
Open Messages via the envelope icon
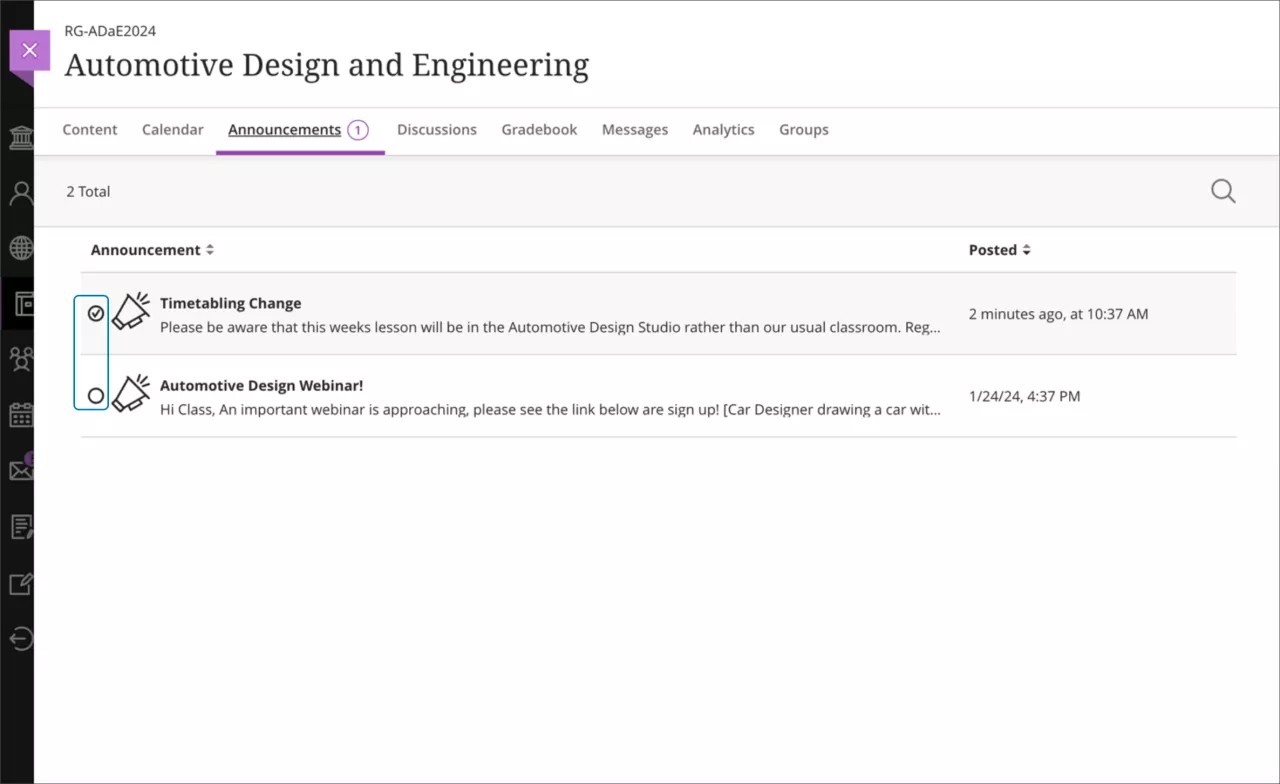click(21, 469)
